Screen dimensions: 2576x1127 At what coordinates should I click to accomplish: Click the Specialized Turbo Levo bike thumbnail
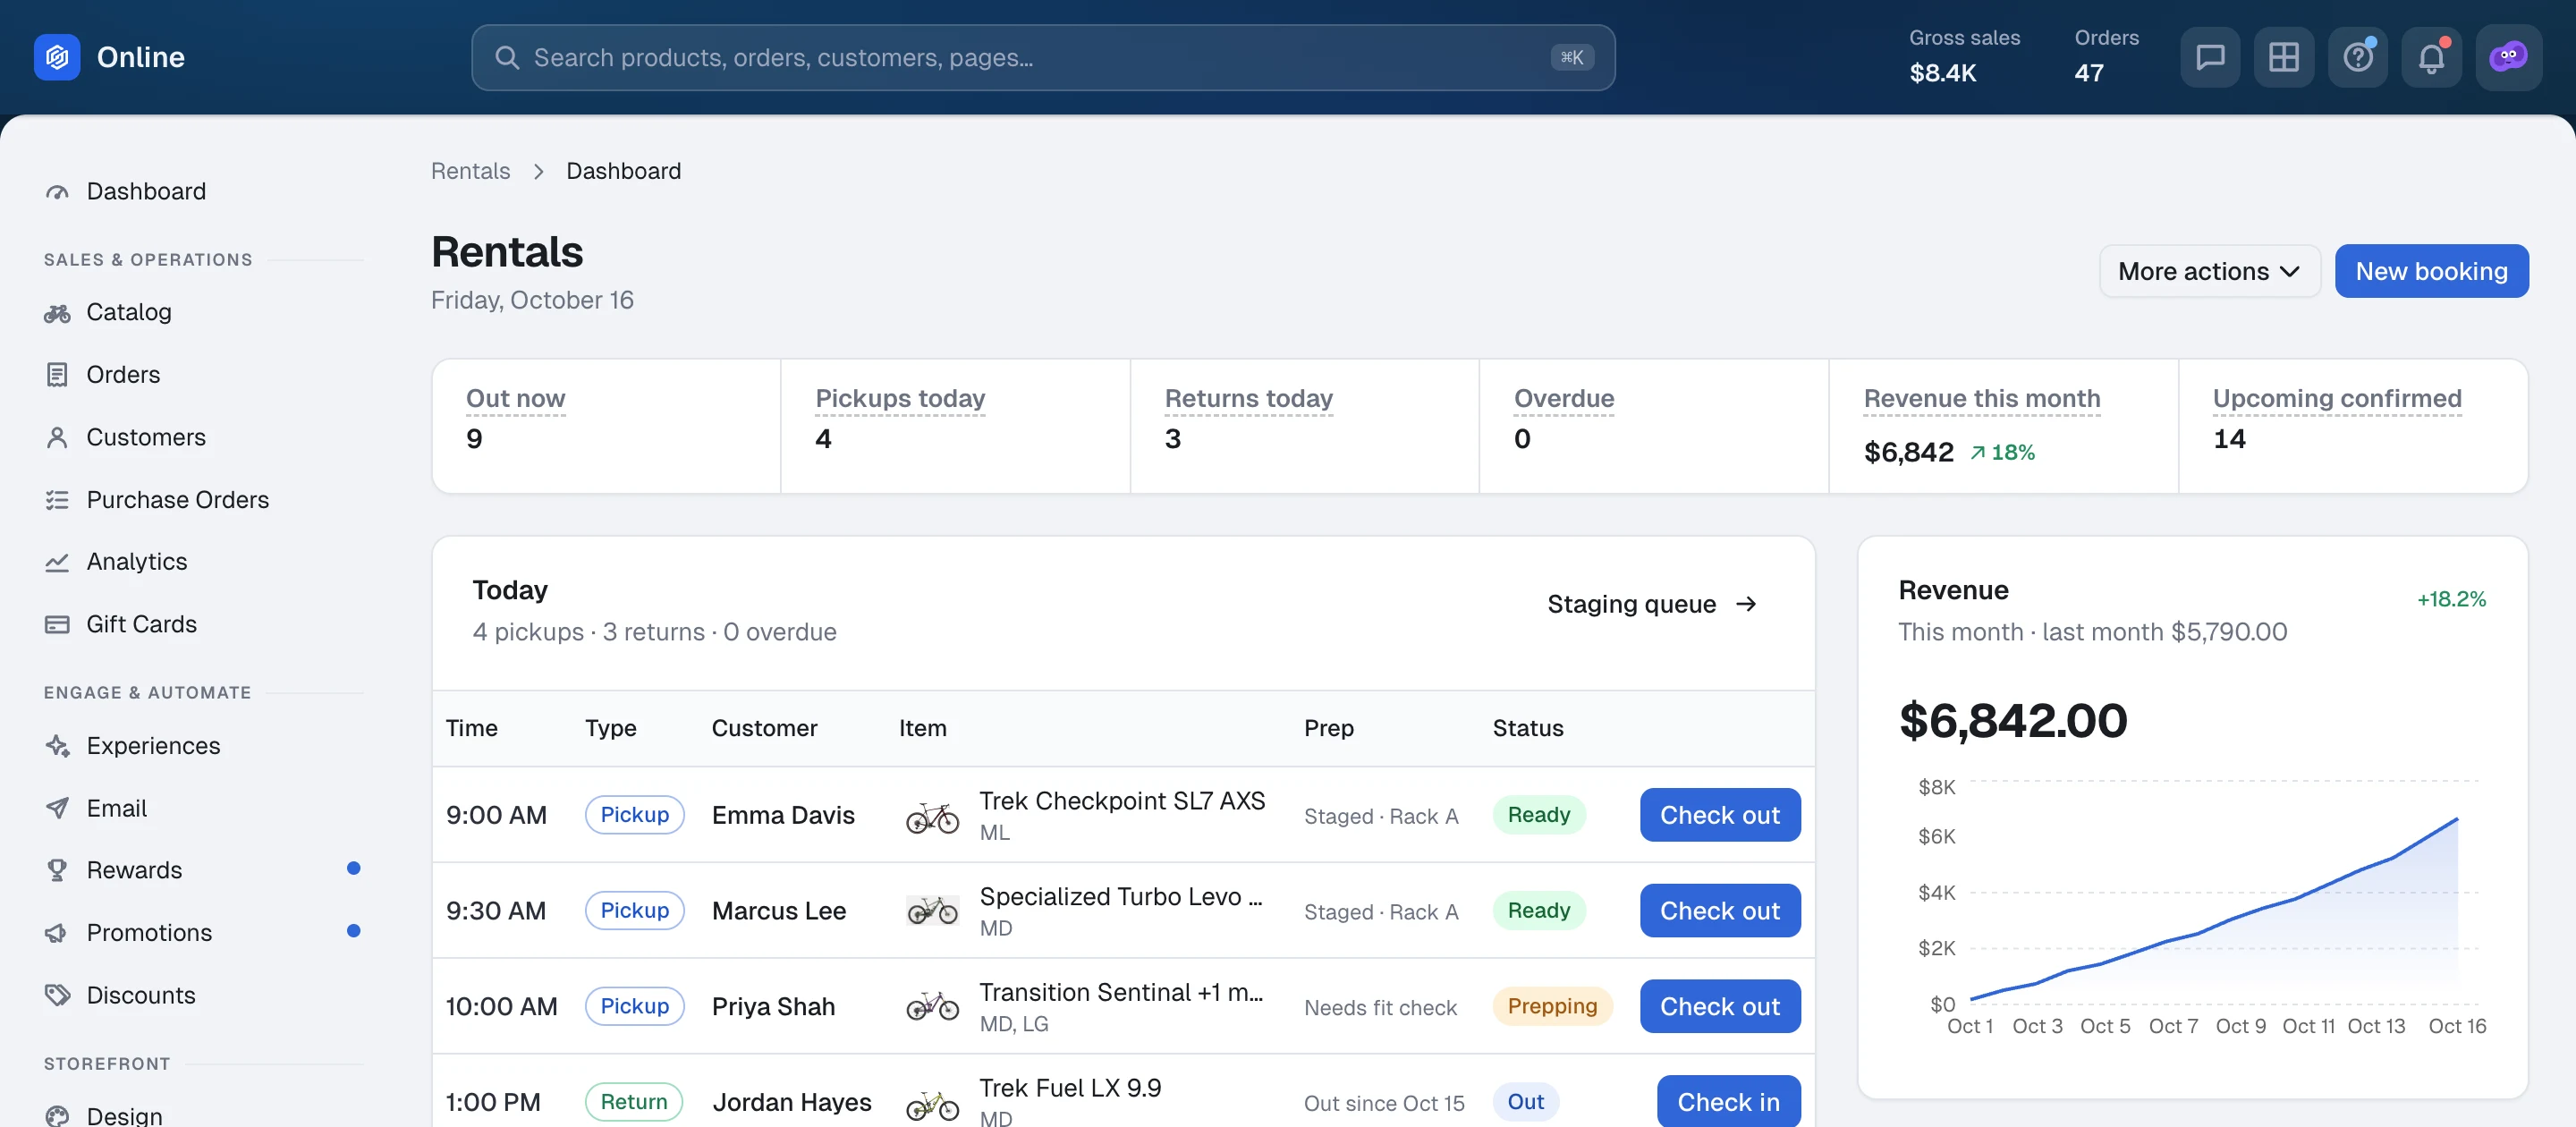coord(932,911)
